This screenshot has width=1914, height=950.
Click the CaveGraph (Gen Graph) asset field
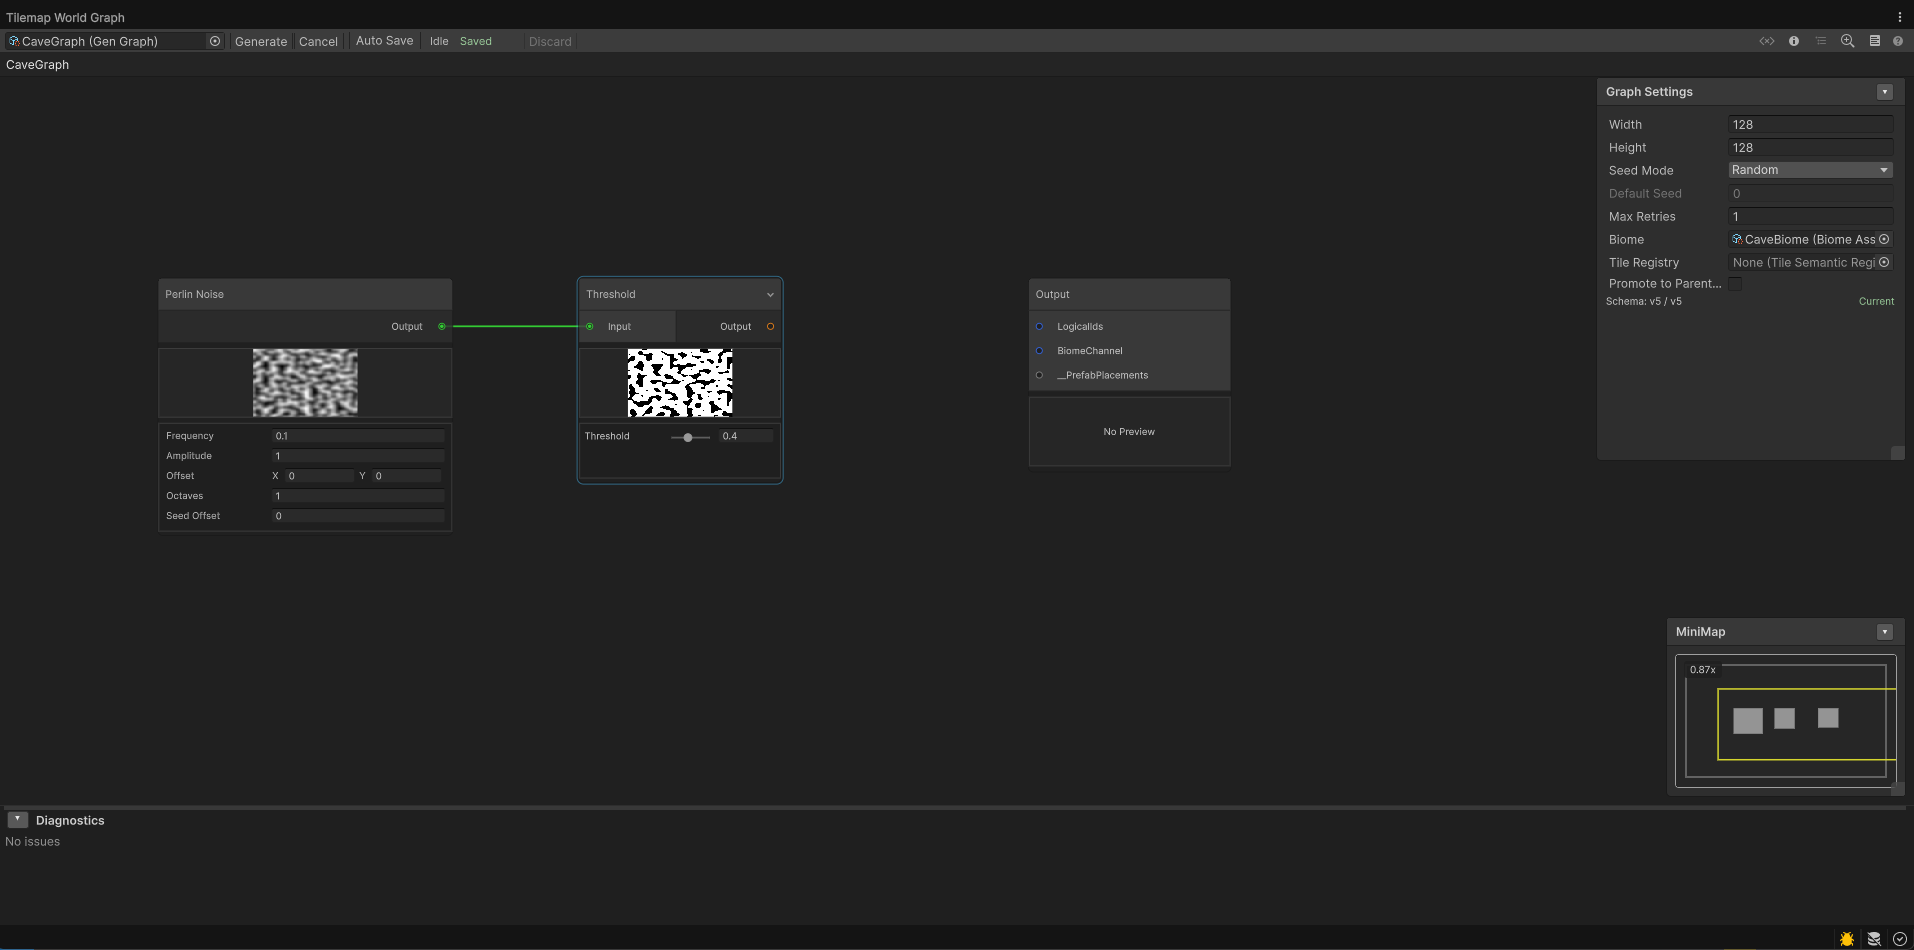[x=114, y=41]
